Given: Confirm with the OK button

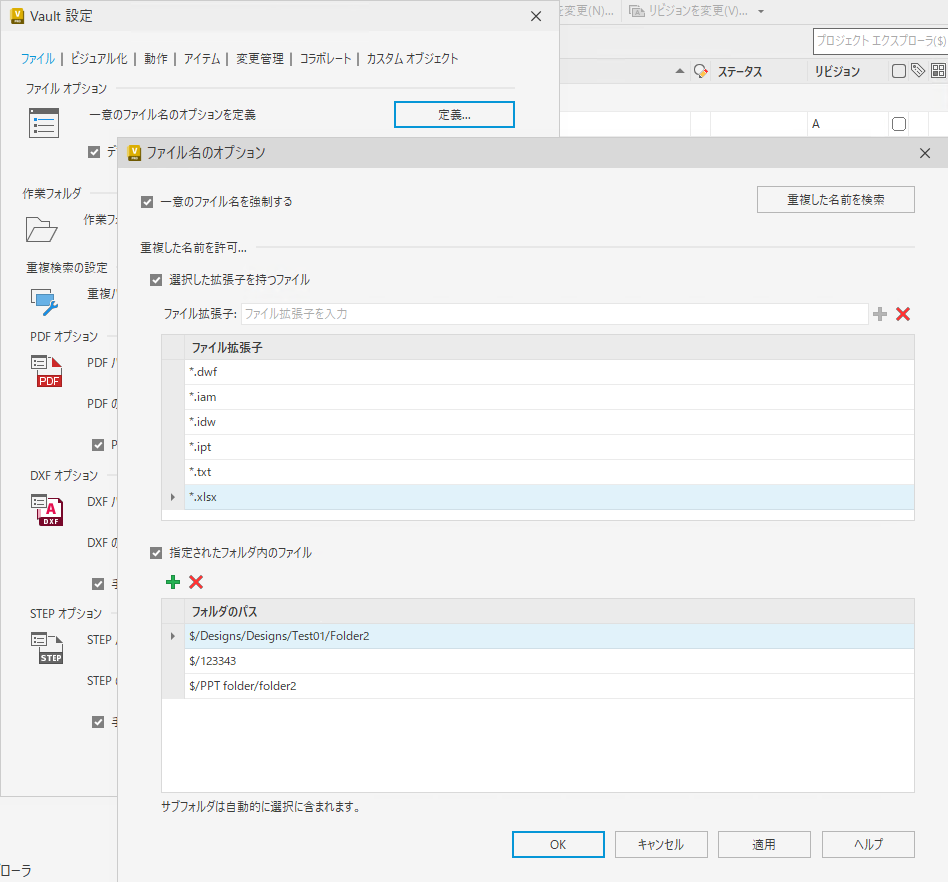Looking at the screenshot, I should [558, 845].
